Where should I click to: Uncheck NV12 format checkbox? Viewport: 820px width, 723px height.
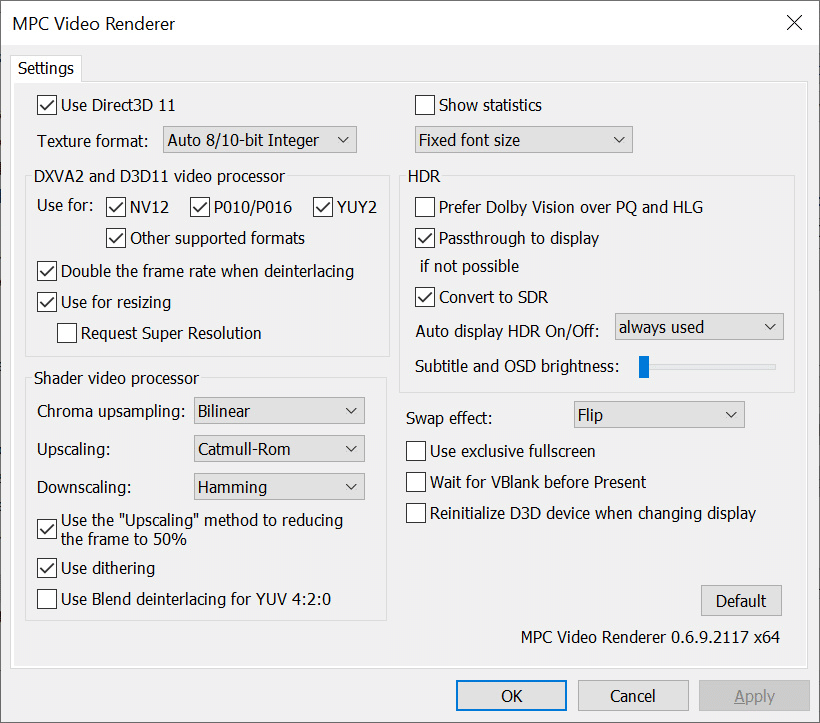click(x=116, y=207)
